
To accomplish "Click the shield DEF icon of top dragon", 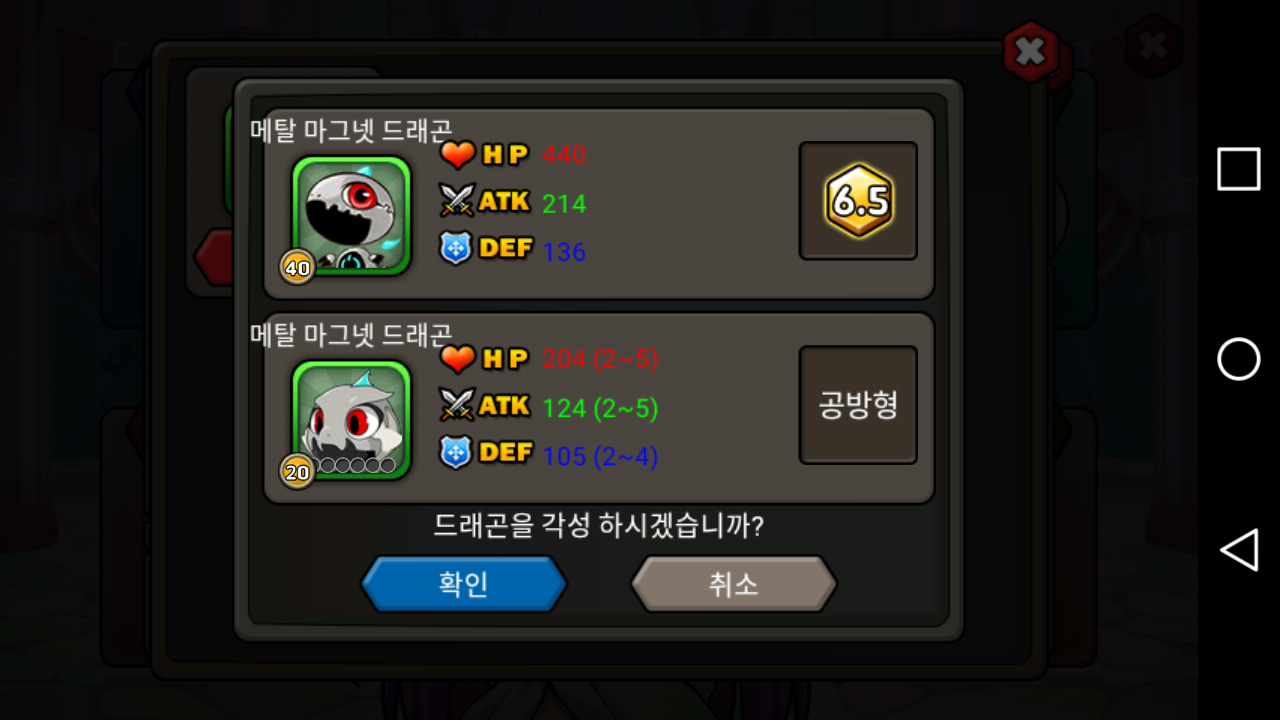I will click(456, 247).
